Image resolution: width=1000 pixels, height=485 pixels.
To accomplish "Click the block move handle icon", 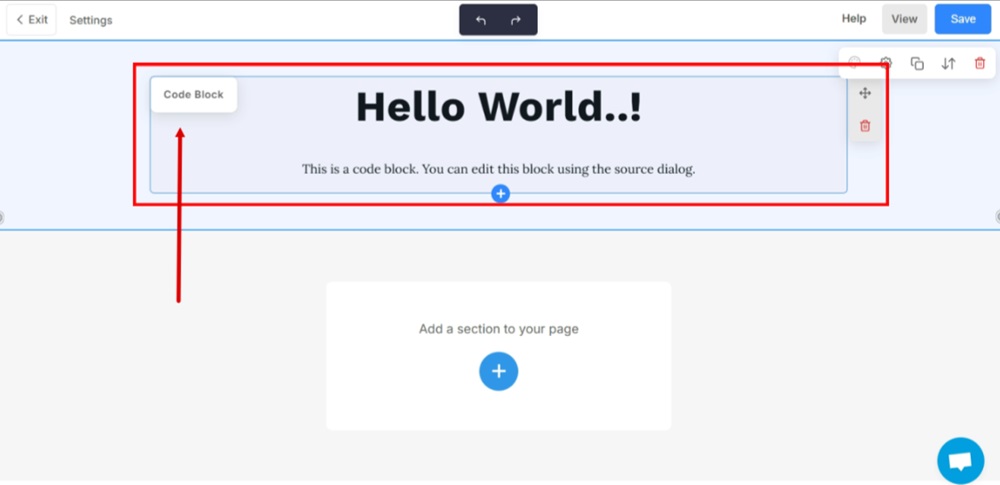I will (865, 94).
